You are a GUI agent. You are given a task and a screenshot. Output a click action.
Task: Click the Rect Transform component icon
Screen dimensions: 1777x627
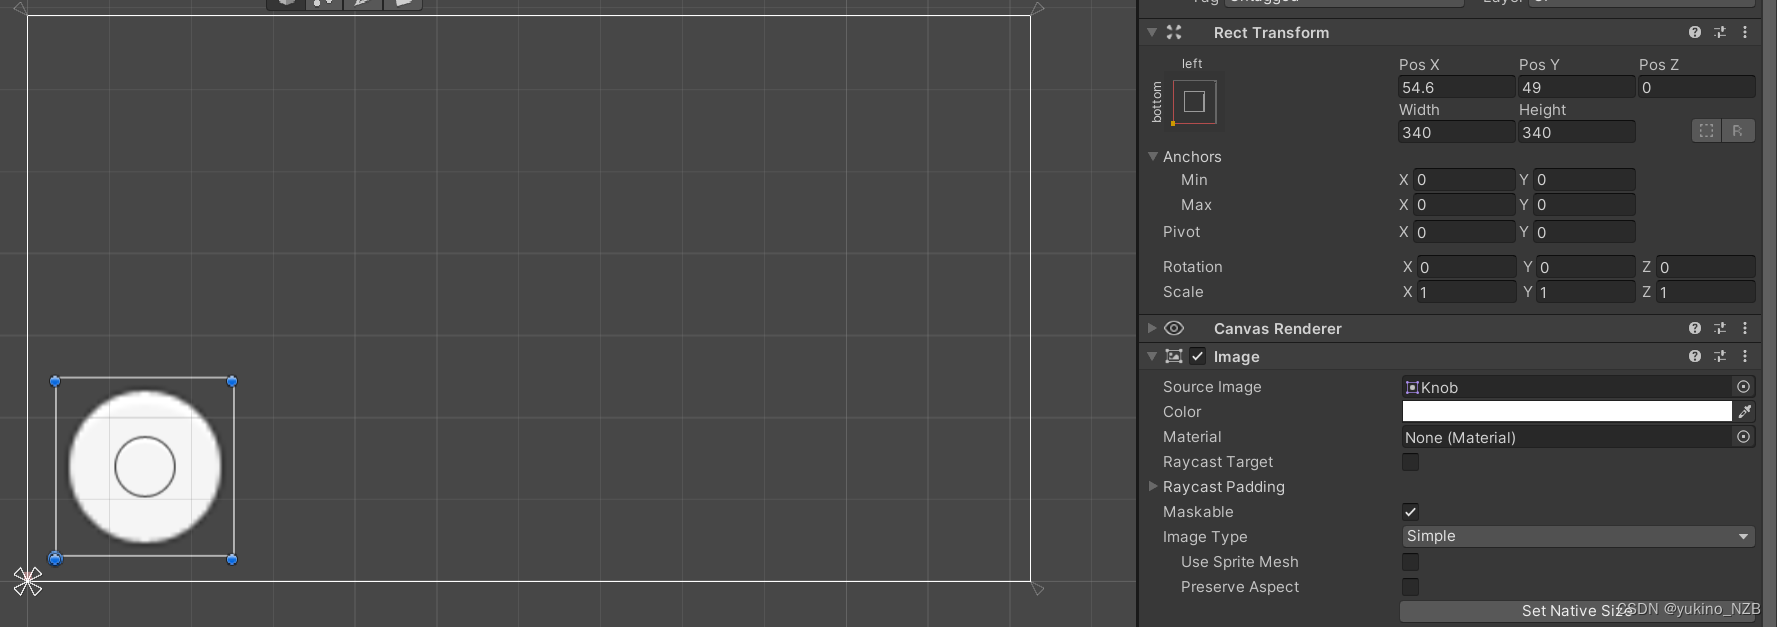(1174, 32)
